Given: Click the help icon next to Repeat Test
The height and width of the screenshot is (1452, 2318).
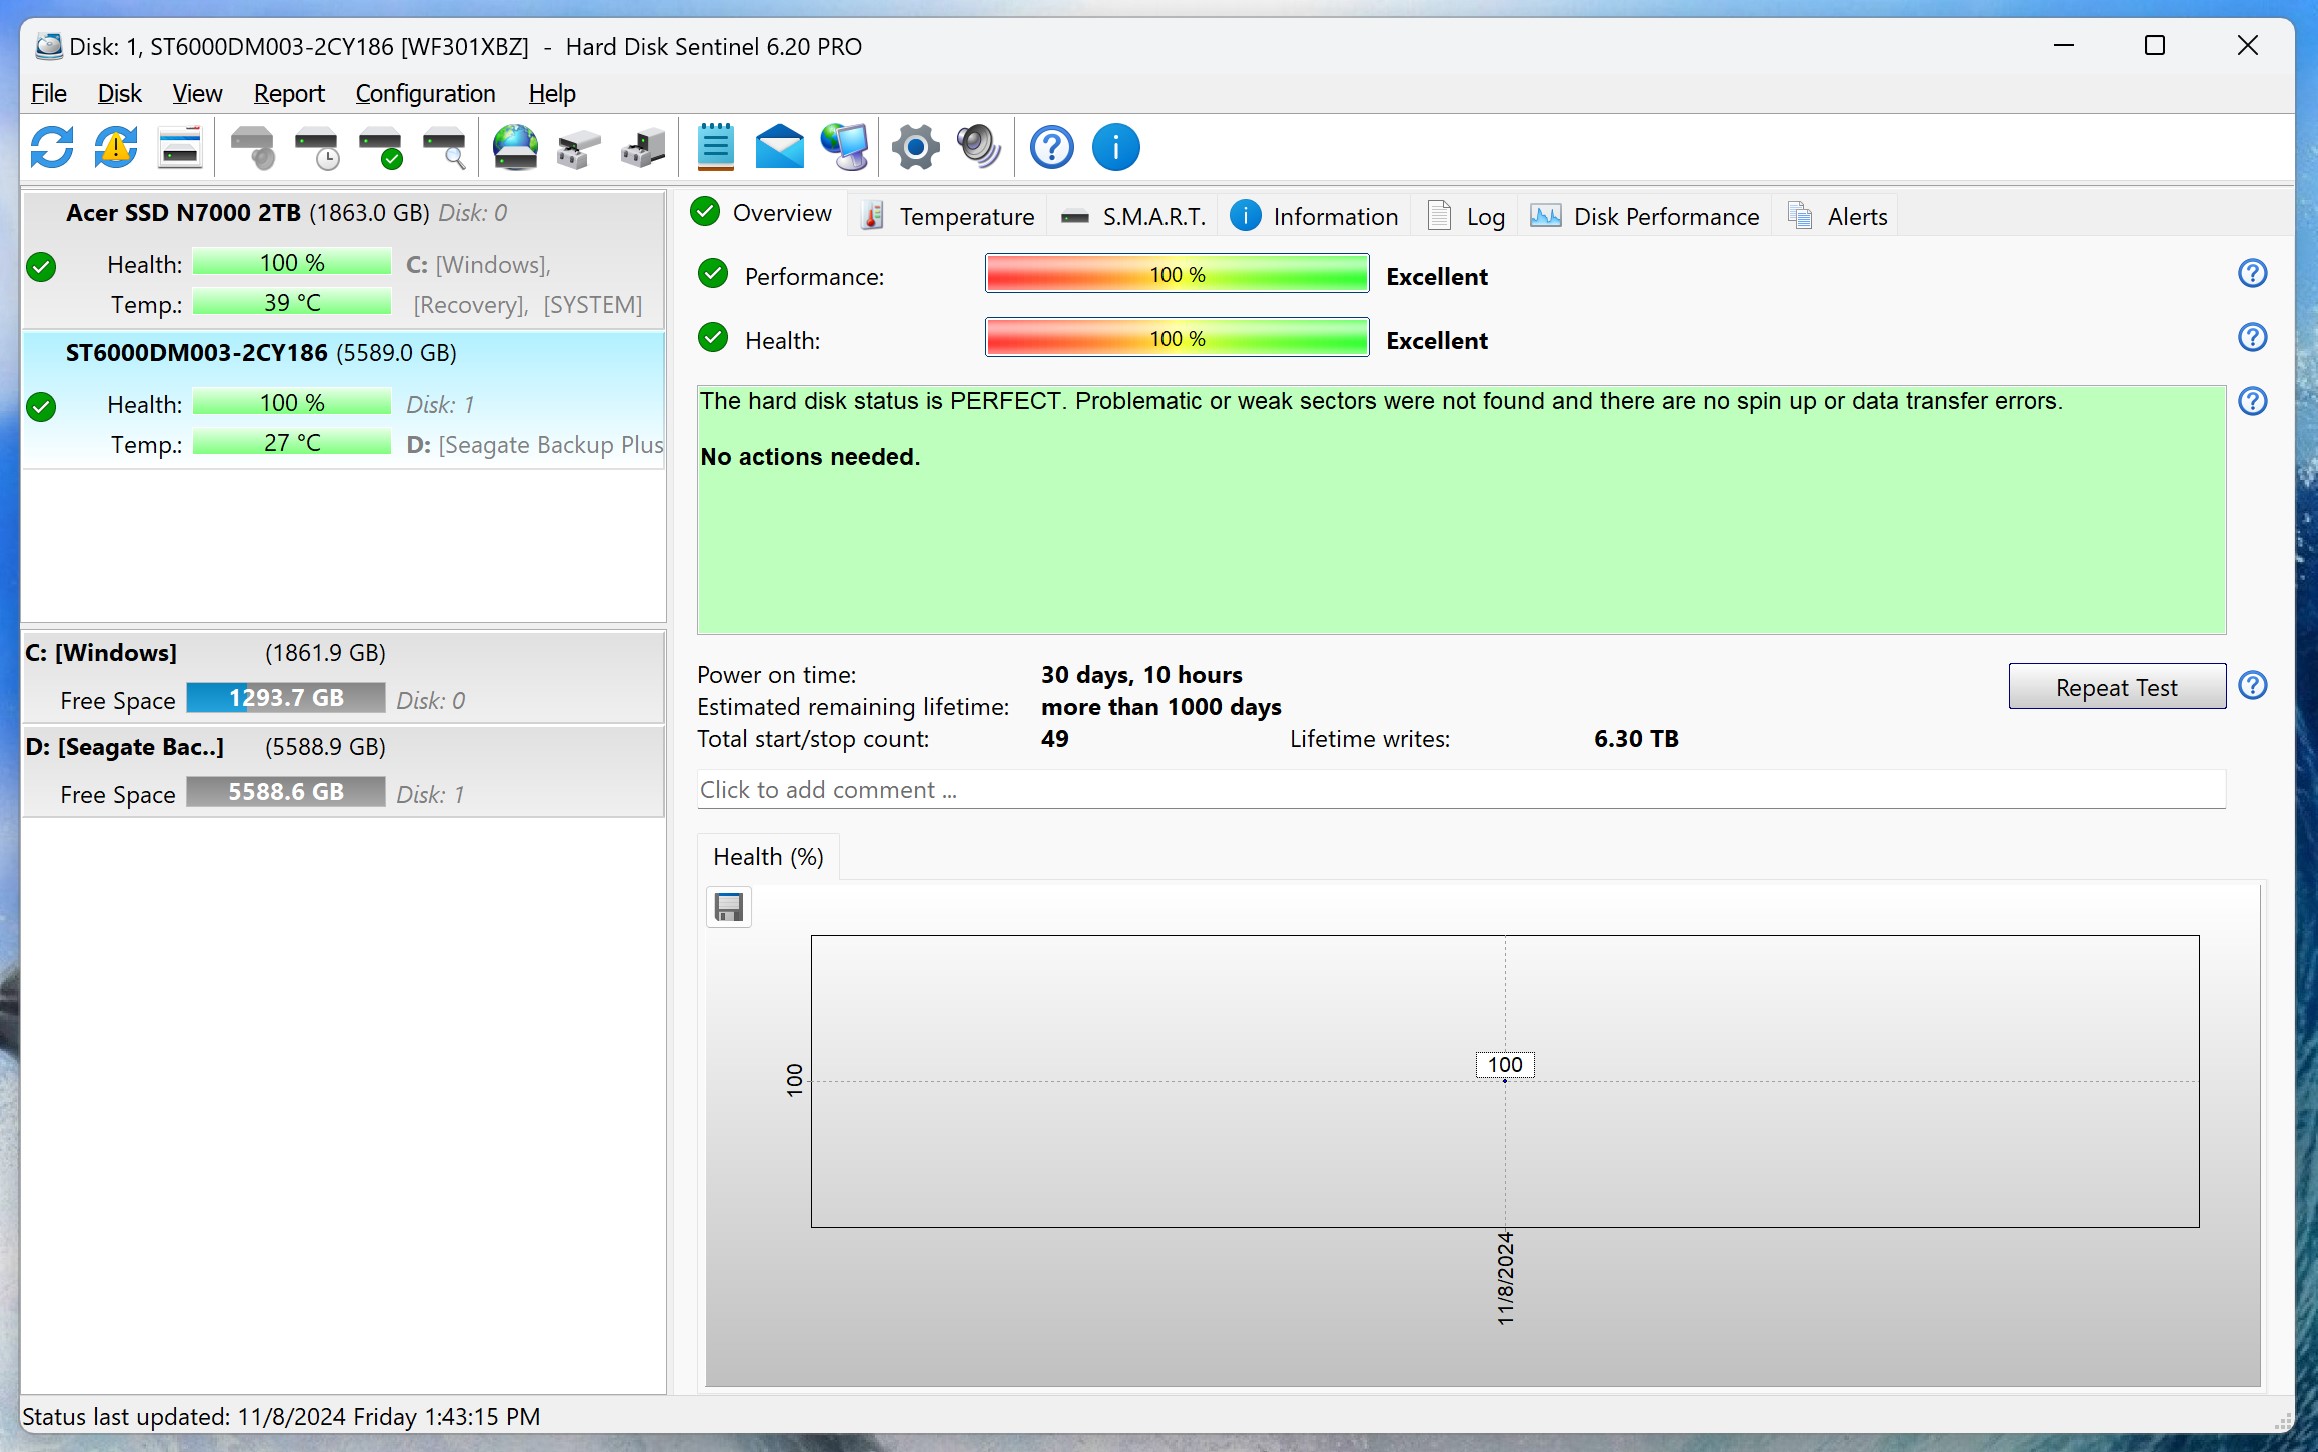Looking at the screenshot, I should coord(2252,686).
